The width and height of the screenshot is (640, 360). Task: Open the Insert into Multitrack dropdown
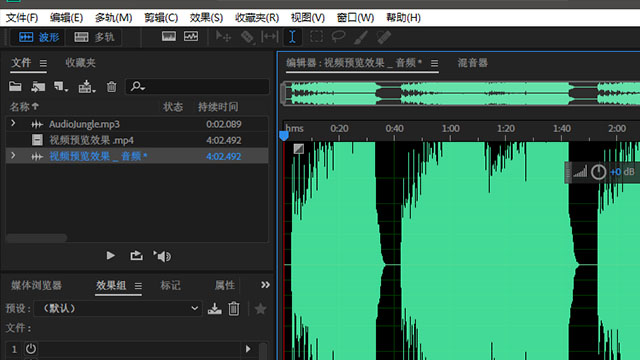click(87, 87)
